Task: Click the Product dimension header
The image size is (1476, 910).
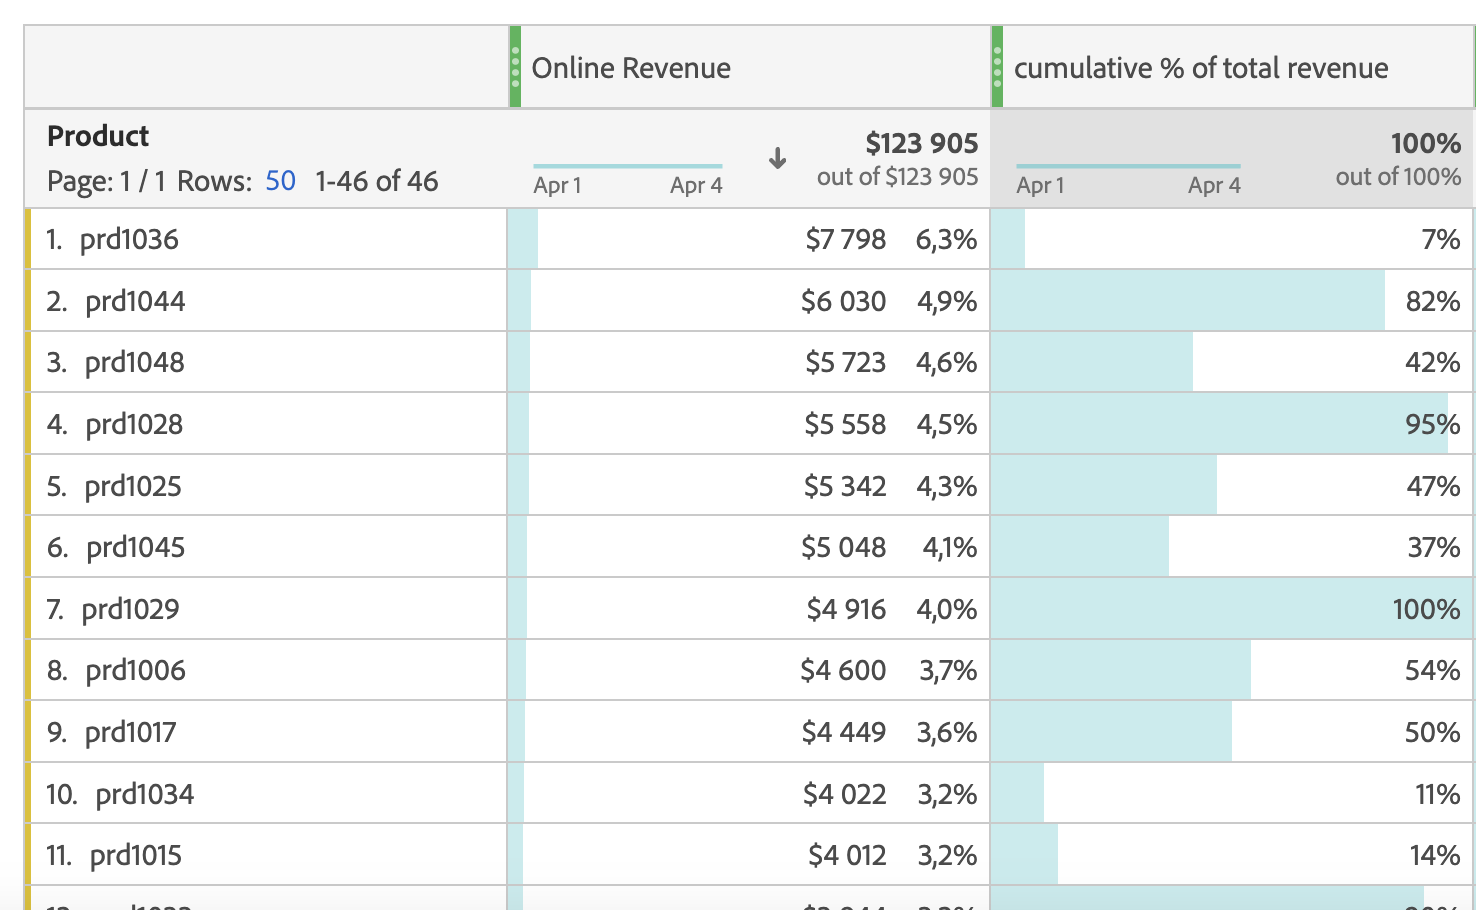Action: point(98,136)
